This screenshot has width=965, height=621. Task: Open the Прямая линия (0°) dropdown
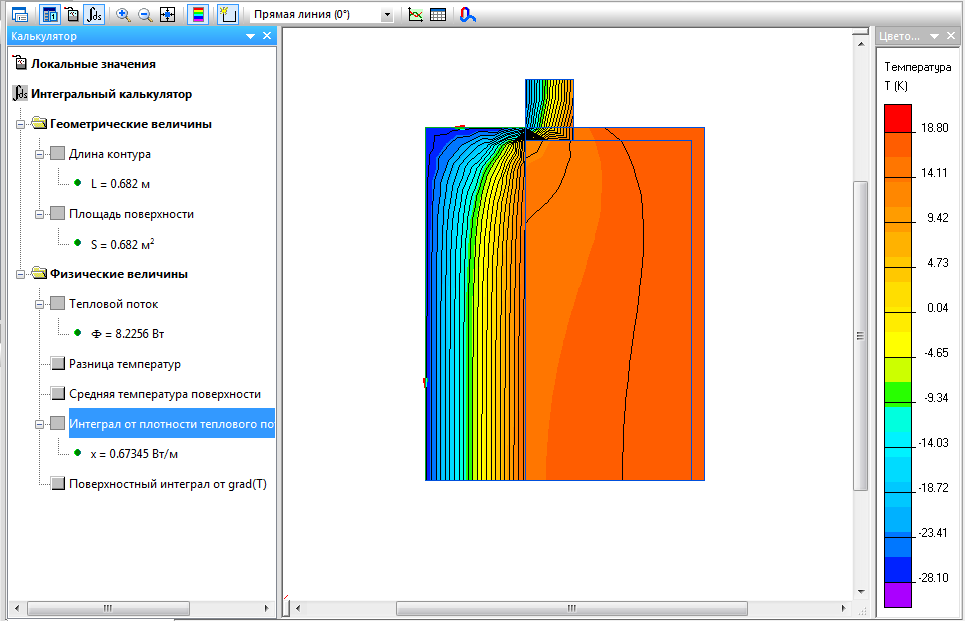(387, 15)
